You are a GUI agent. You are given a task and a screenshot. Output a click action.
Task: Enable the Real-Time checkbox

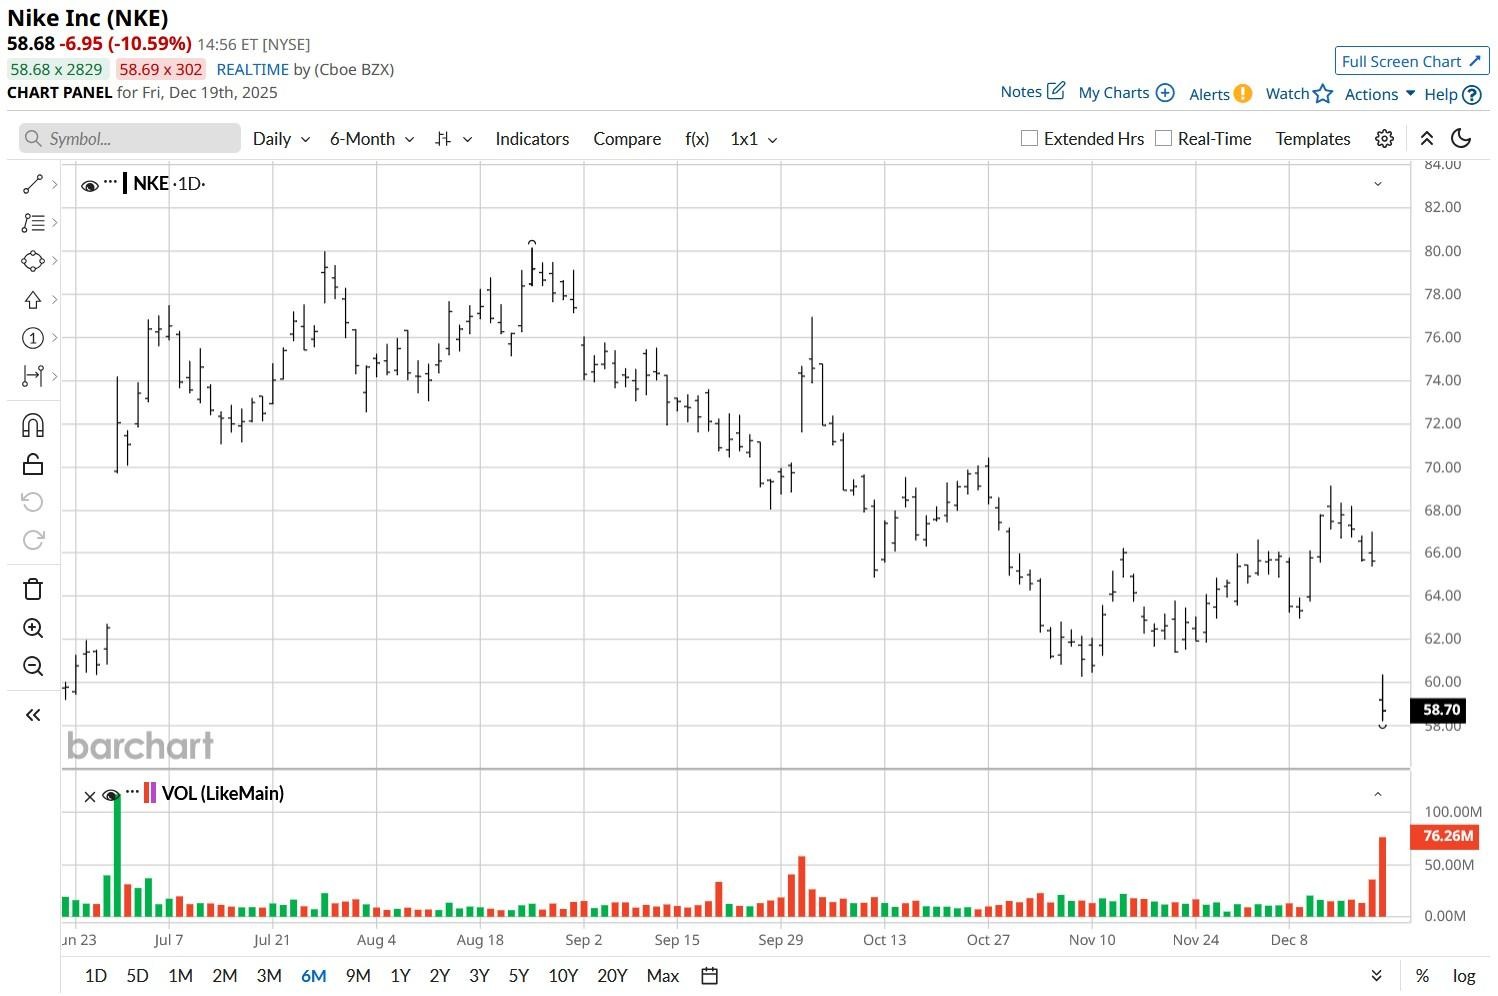(1163, 138)
